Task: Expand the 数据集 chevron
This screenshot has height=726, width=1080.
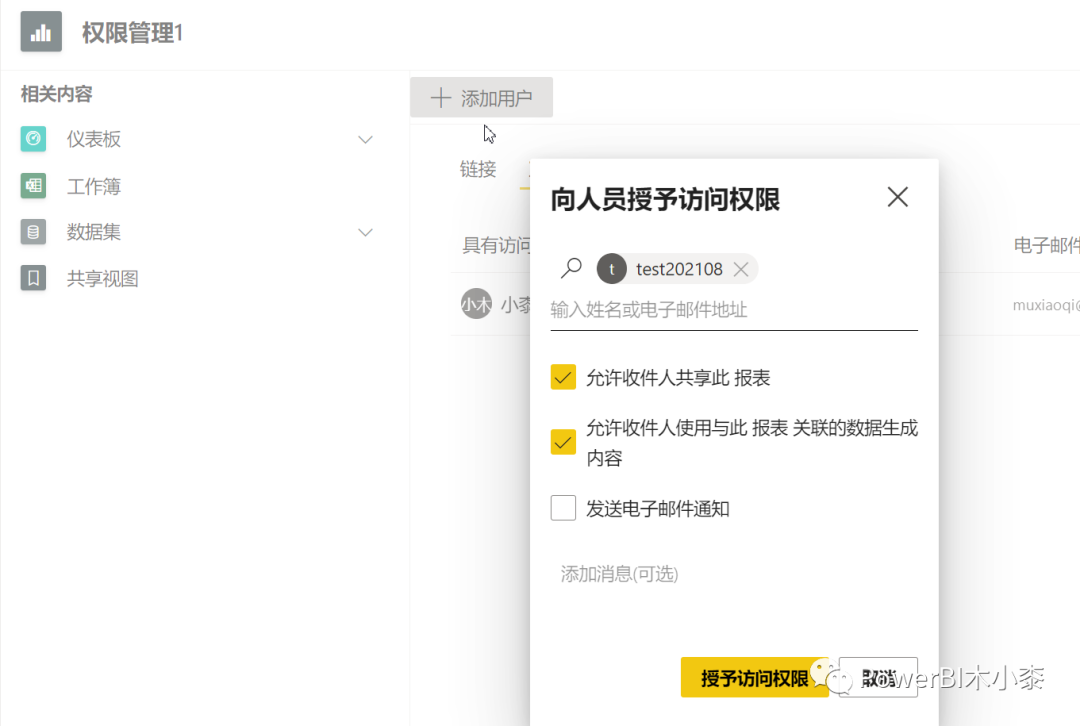Action: point(365,232)
